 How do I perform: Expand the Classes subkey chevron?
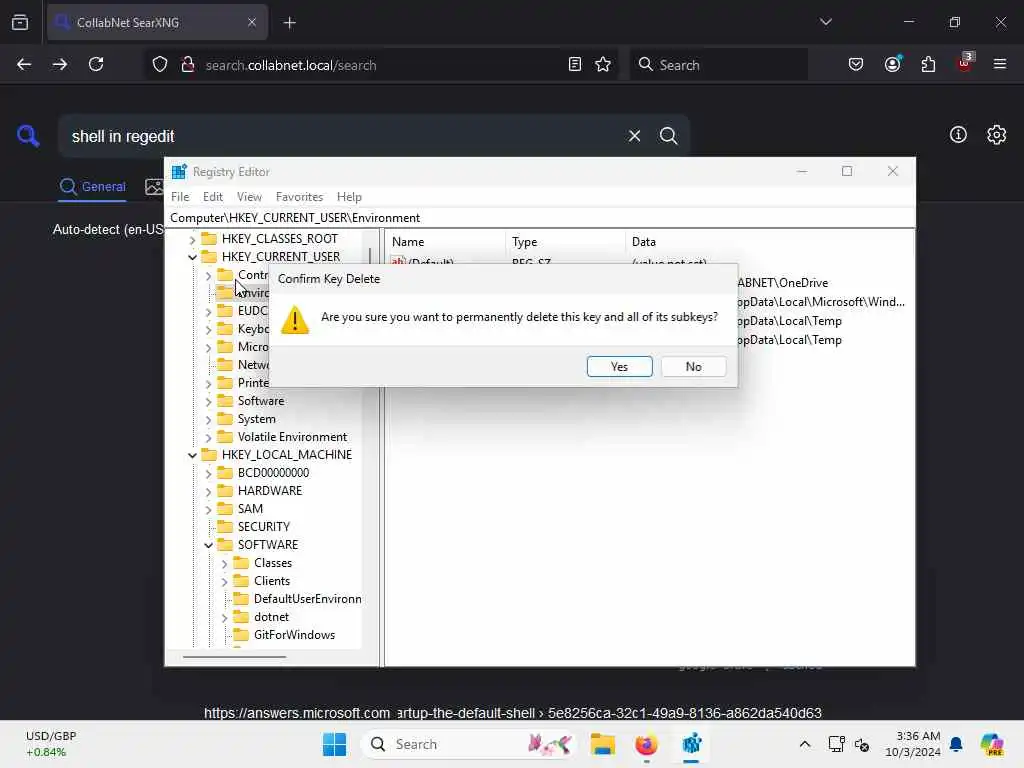[x=224, y=563]
